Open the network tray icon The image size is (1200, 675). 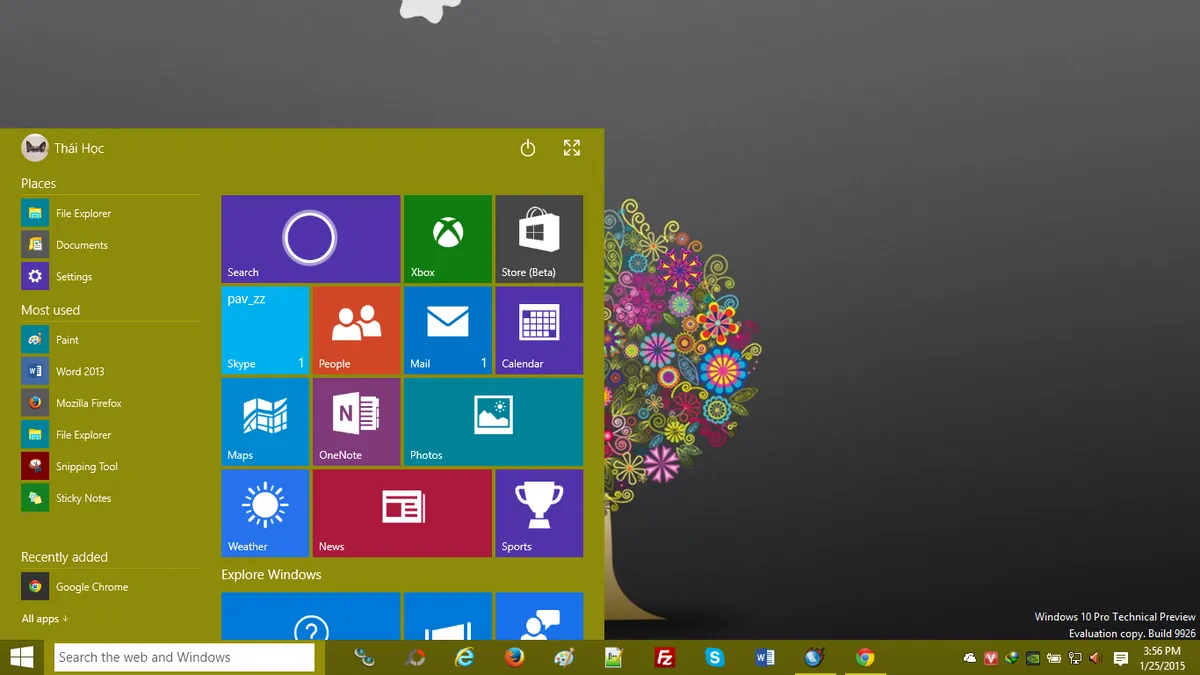[1075, 658]
